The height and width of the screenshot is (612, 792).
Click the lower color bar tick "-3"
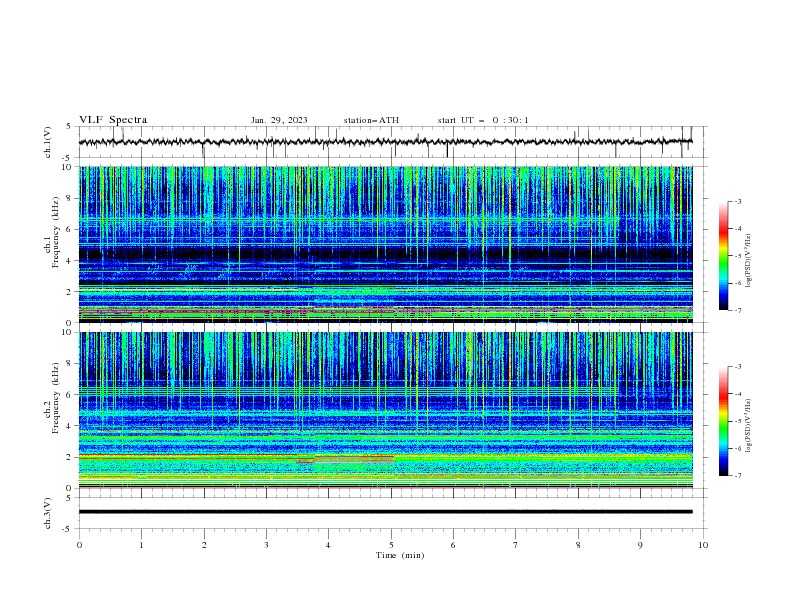737,367
